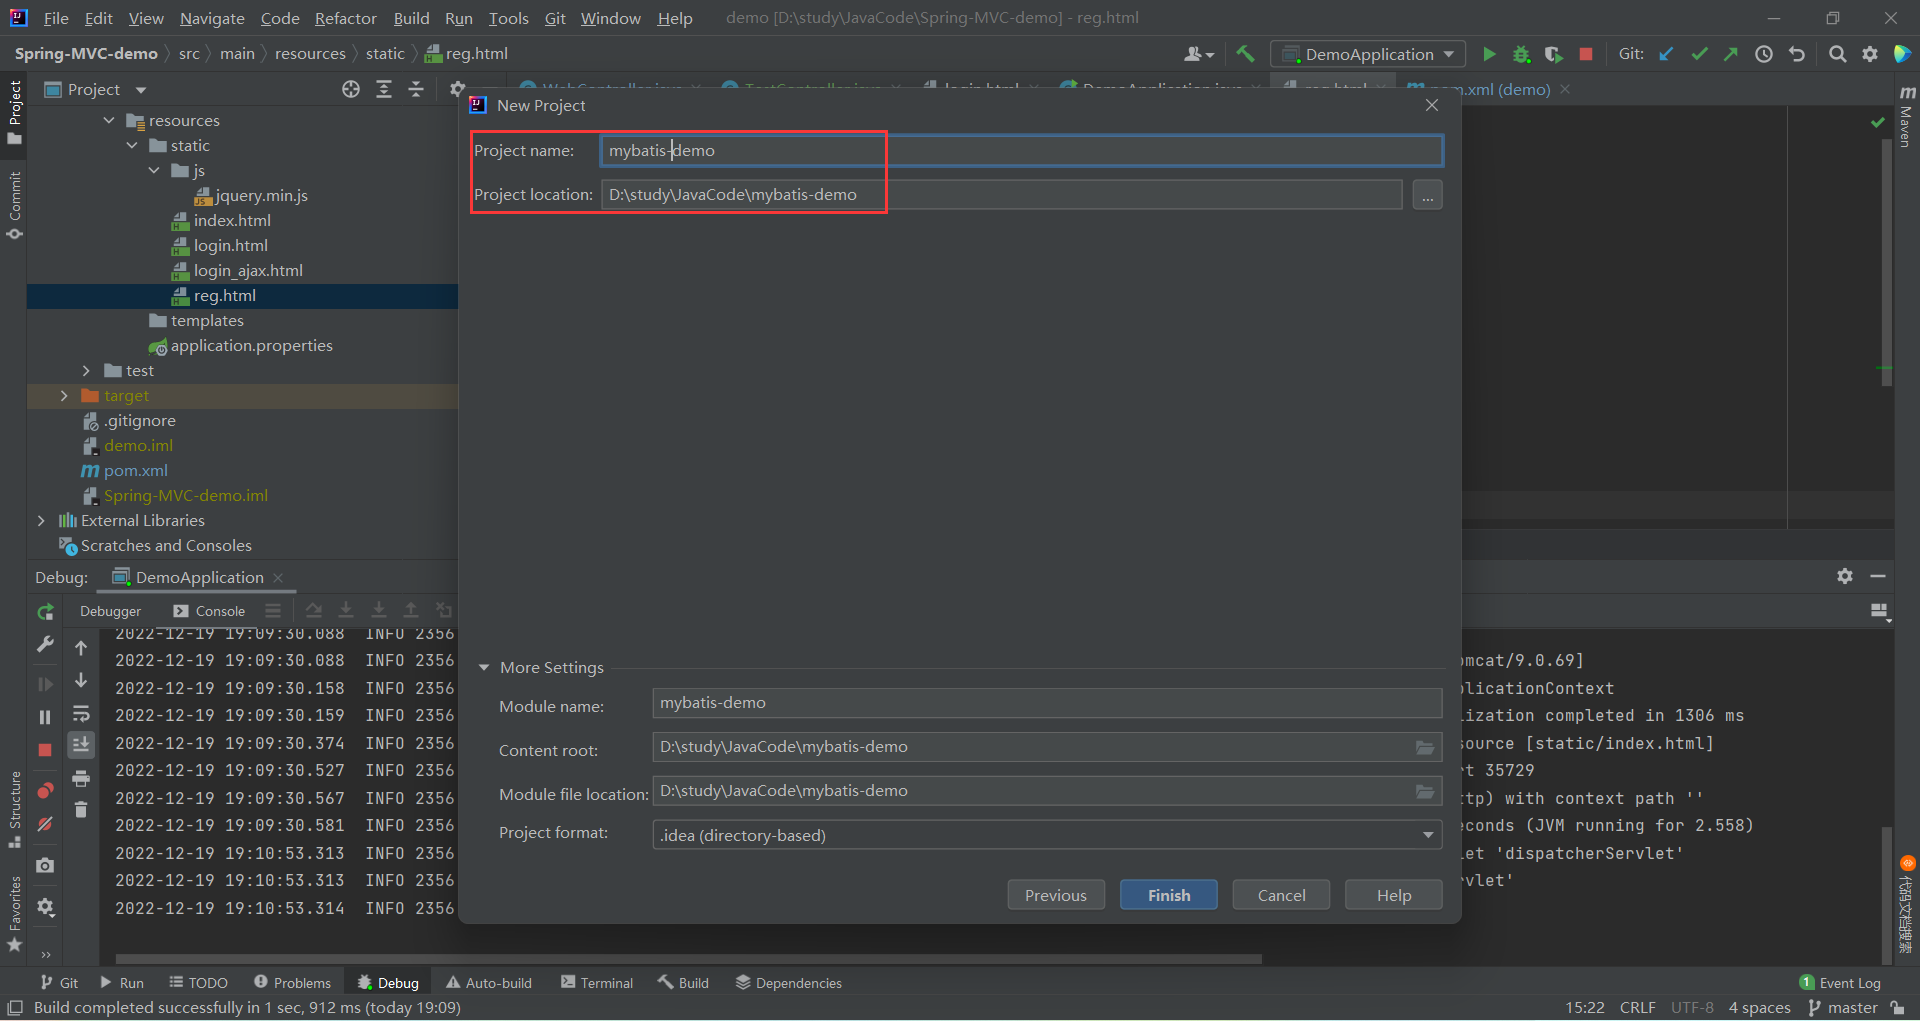The height and width of the screenshot is (1021, 1920).
Task: Select application.properties file
Action: click(x=251, y=346)
